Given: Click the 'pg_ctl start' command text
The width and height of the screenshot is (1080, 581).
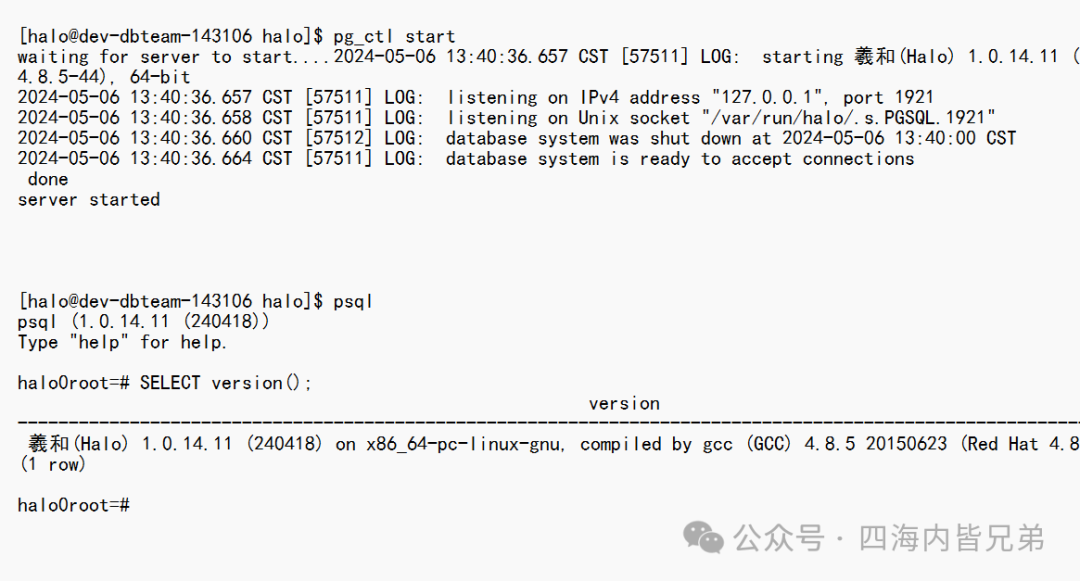Looking at the screenshot, I should (x=394, y=36).
